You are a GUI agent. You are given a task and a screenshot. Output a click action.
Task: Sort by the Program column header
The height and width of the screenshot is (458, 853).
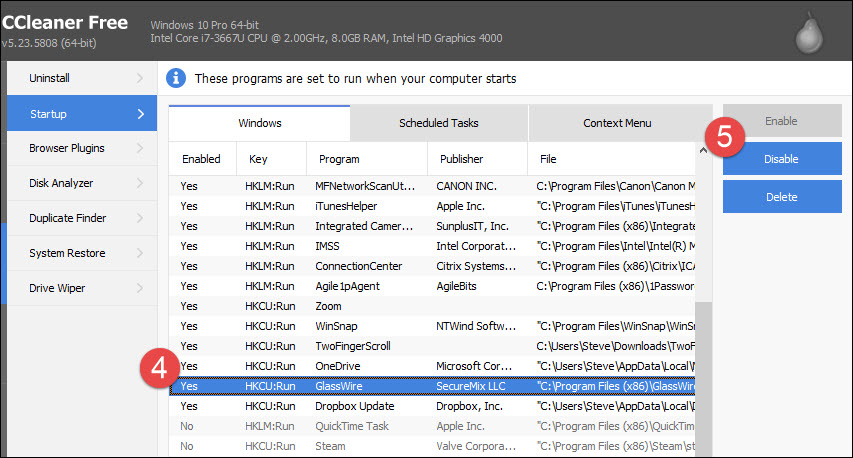point(367,159)
